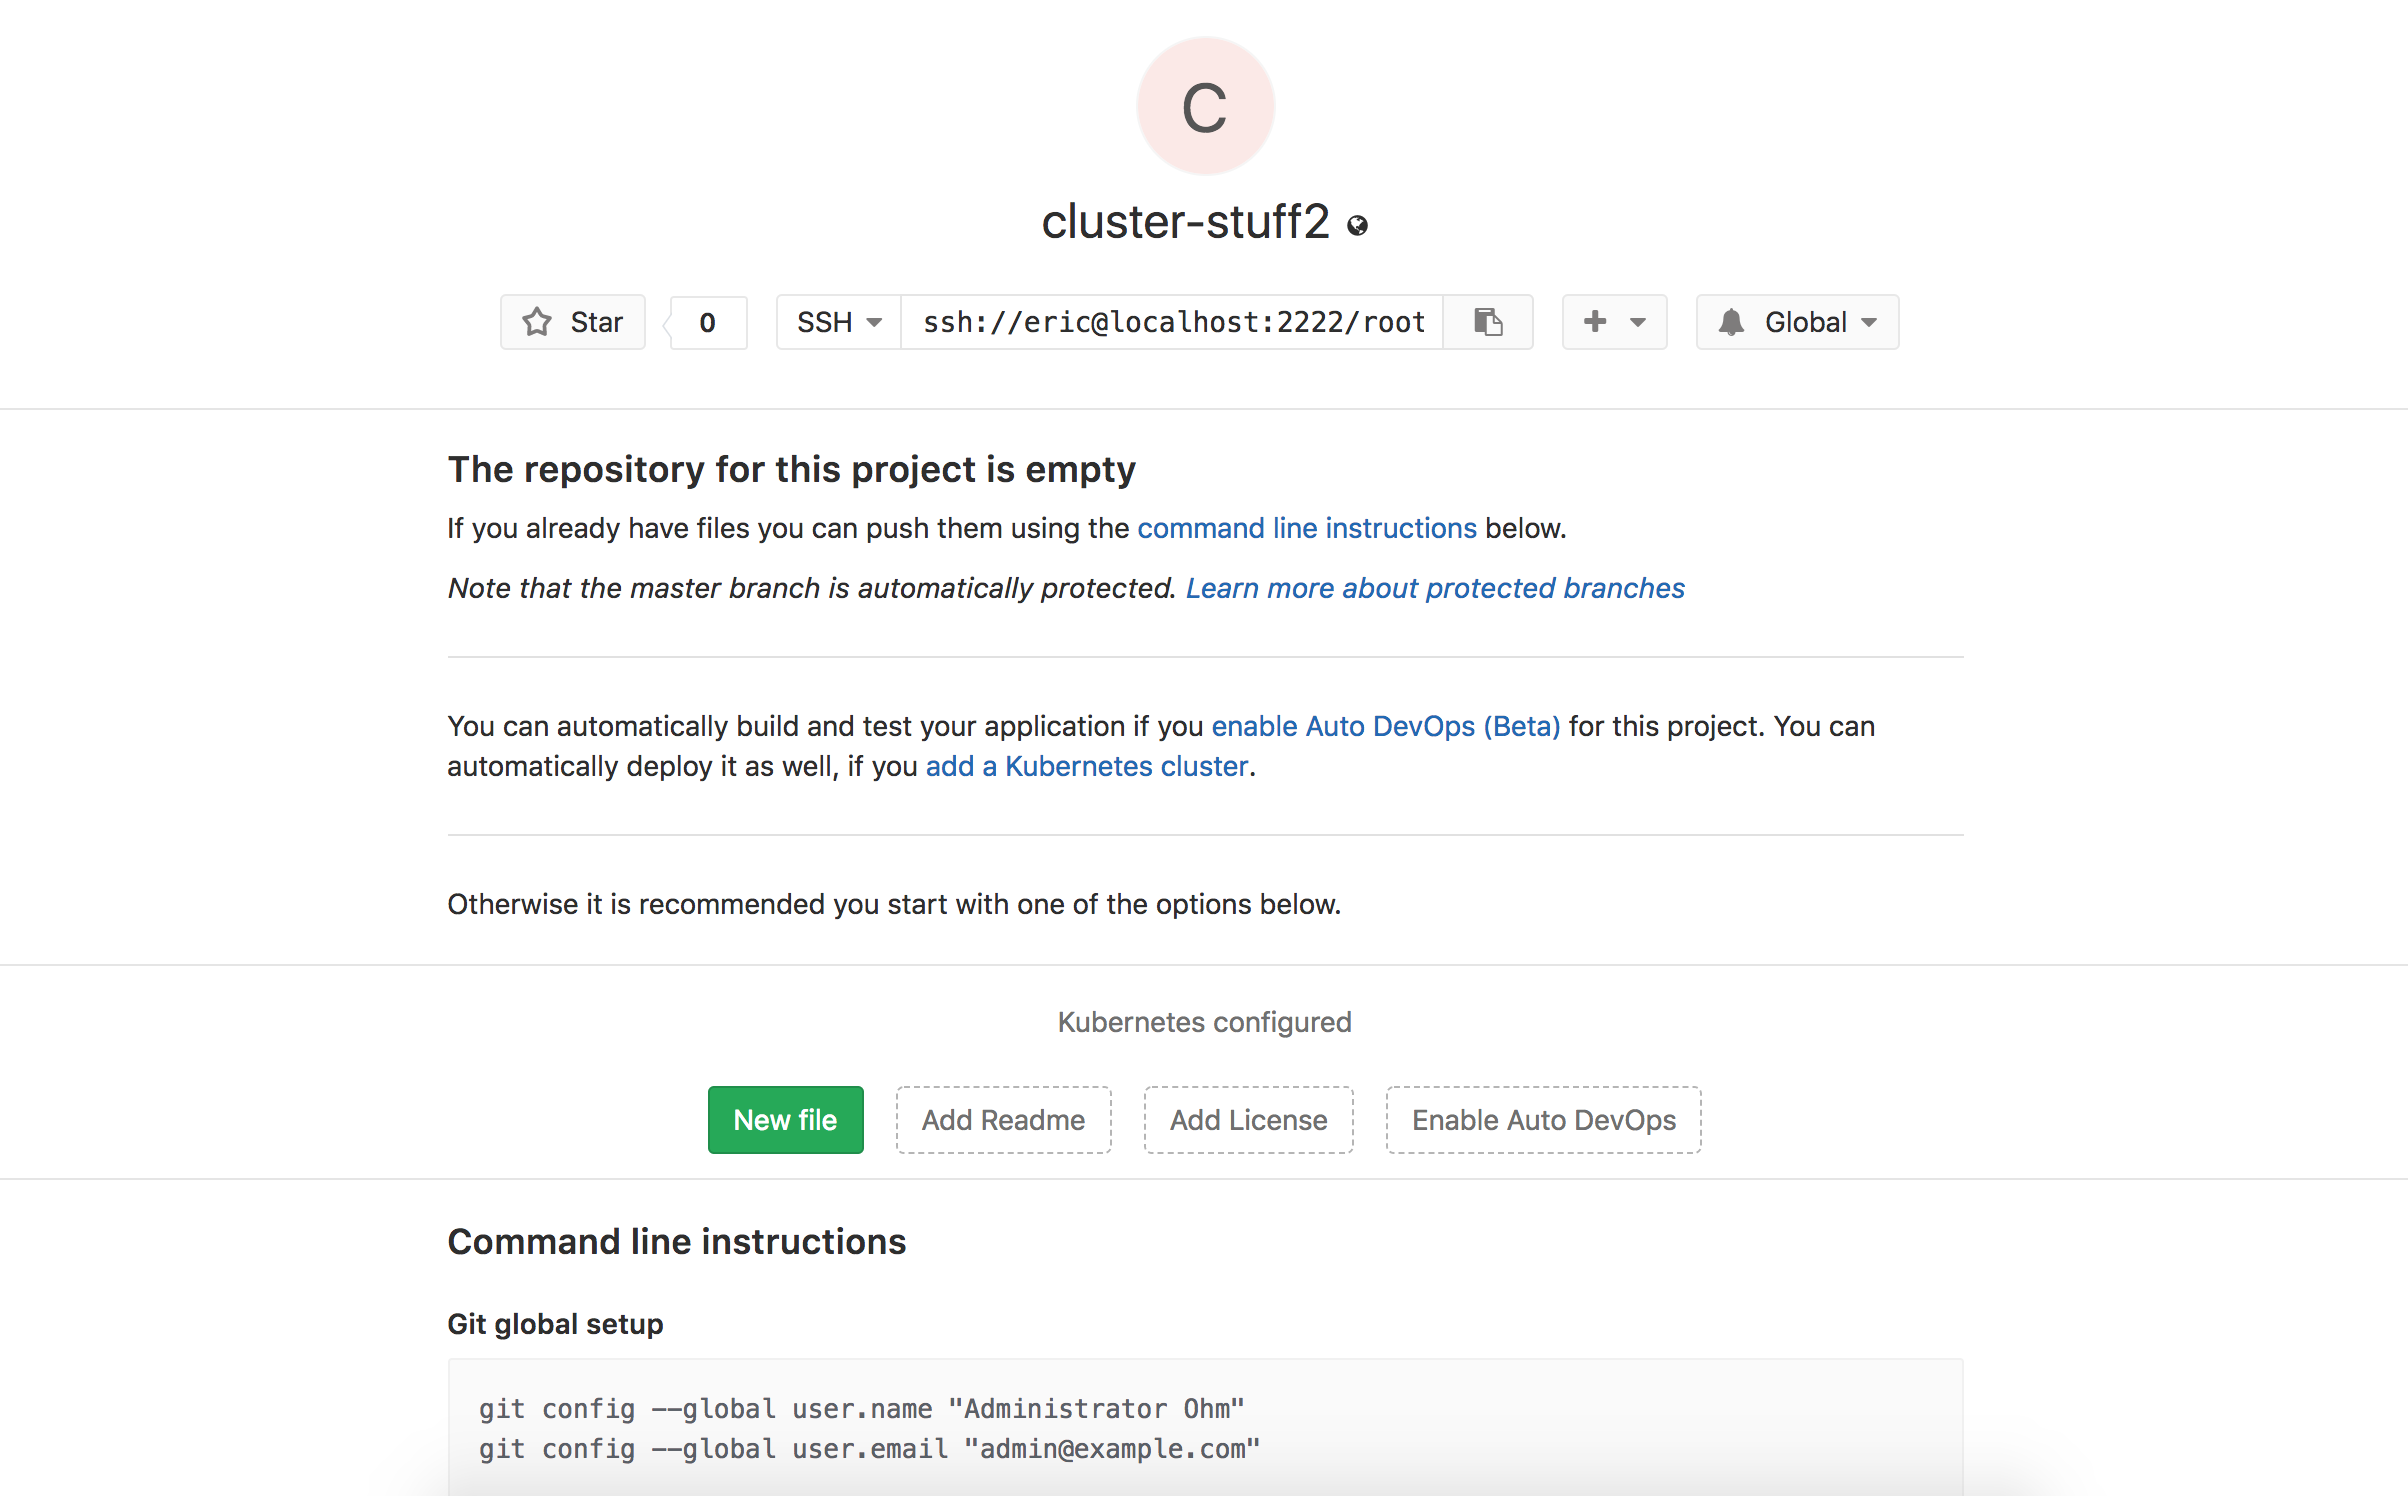Screen dimensions: 2408x1496
Task: Click add a Kubernetes cluster link
Action: point(1087,766)
